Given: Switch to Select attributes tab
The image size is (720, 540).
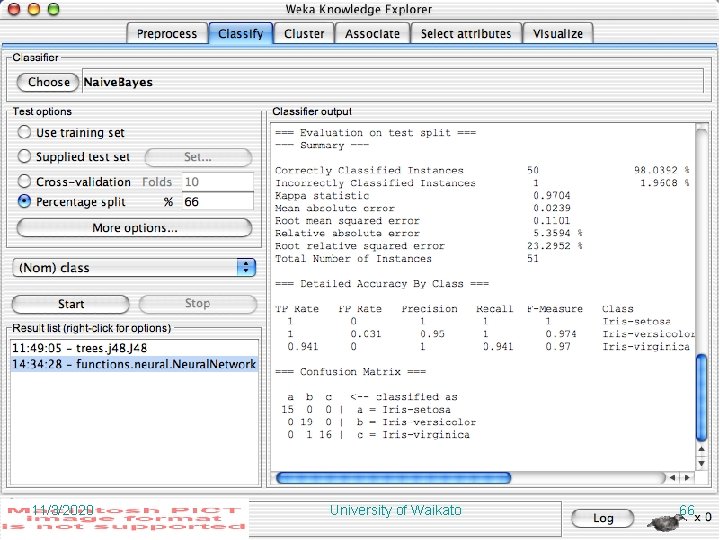Looking at the screenshot, I should pyautogui.click(x=466, y=34).
